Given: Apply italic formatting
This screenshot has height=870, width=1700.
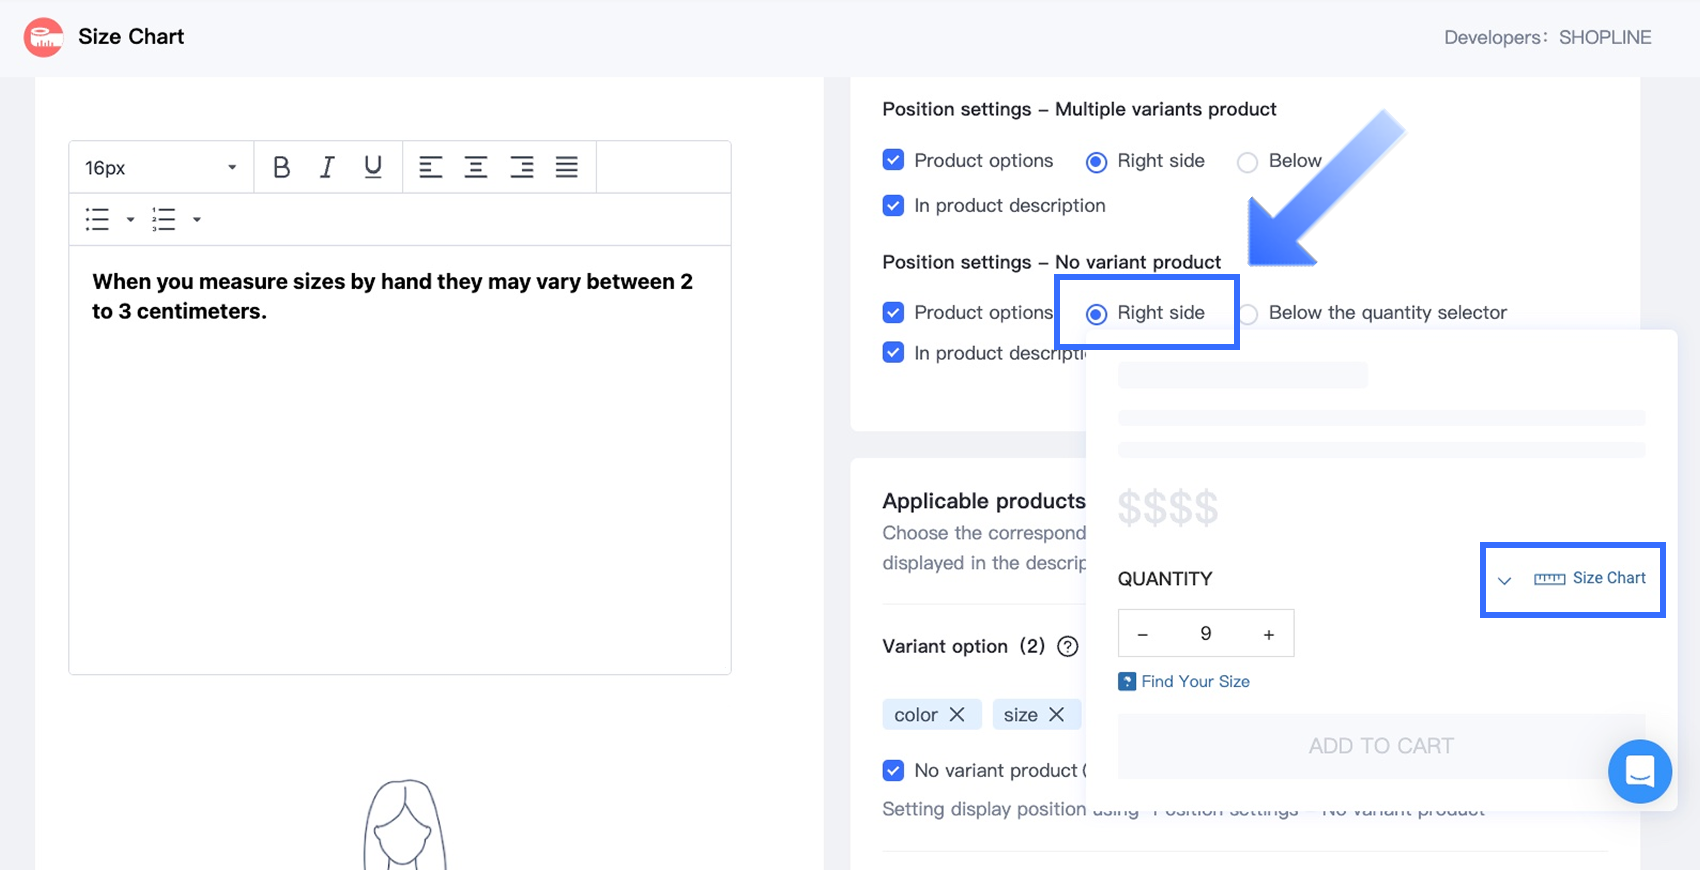Looking at the screenshot, I should (x=327, y=167).
